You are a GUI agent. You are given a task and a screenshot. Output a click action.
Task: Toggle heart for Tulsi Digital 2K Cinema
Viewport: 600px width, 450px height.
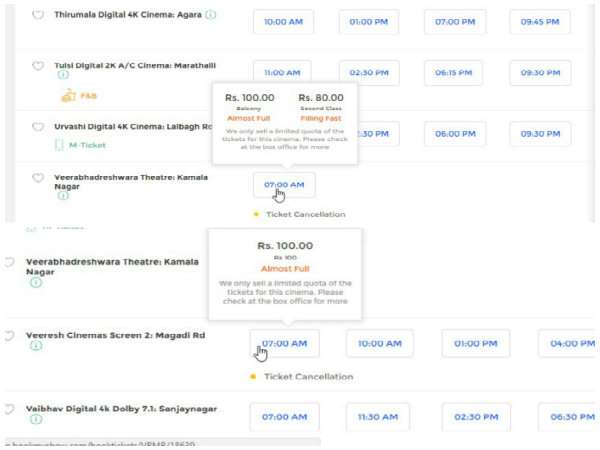pyautogui.click(x=38, y=65)
